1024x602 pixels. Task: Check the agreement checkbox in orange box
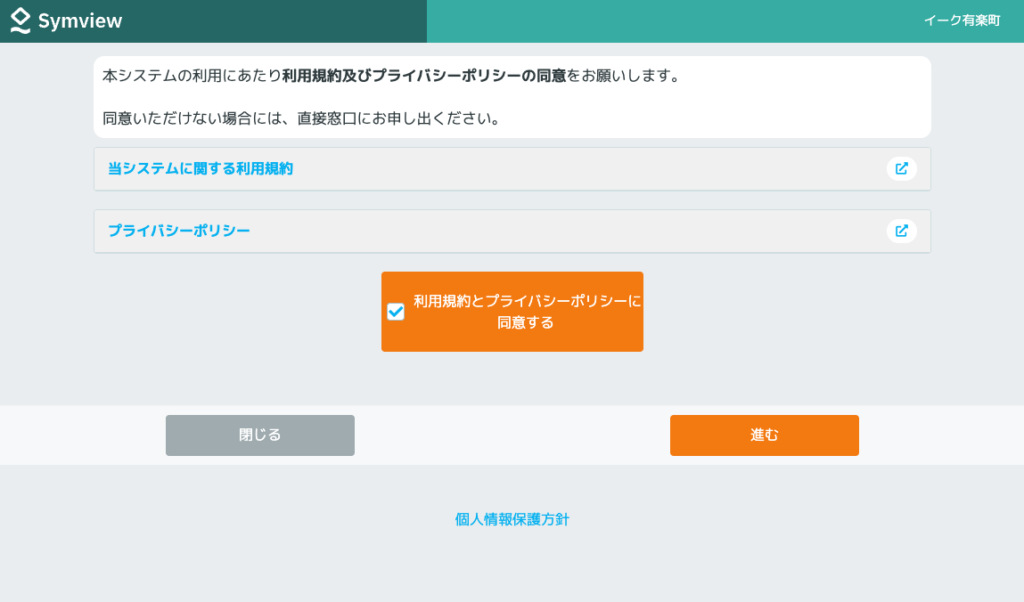(396, 312)
